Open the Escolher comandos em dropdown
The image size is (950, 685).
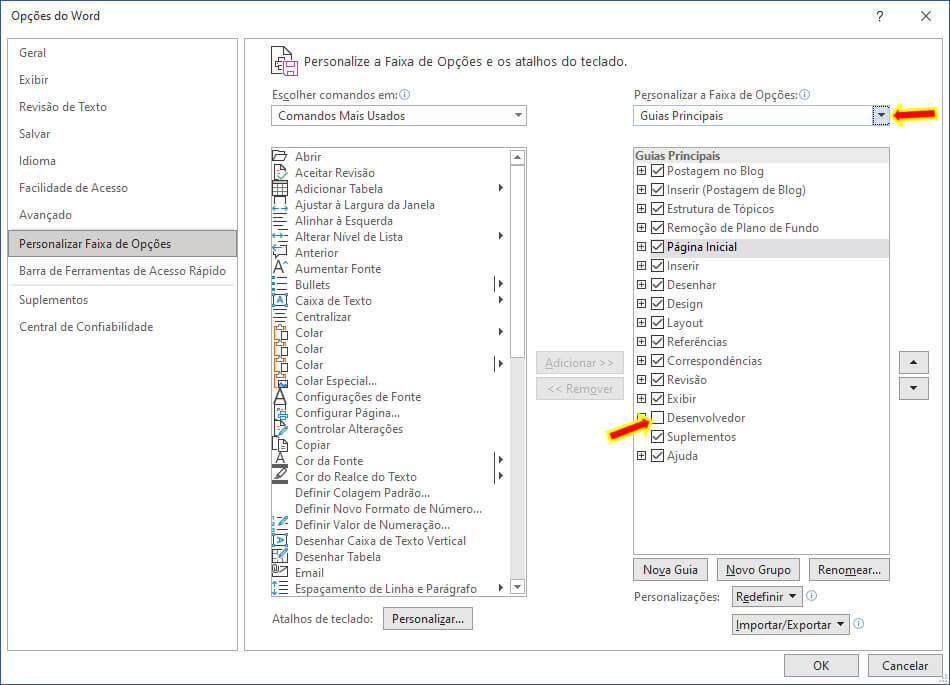pos(399,116)
